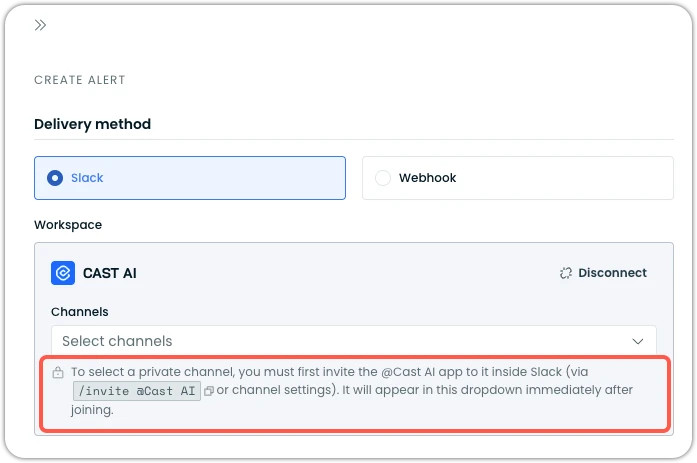This screenshot has height=463, width=697.
Task: Click the CREATE ALERT header
Action: (x=80, y=80)
